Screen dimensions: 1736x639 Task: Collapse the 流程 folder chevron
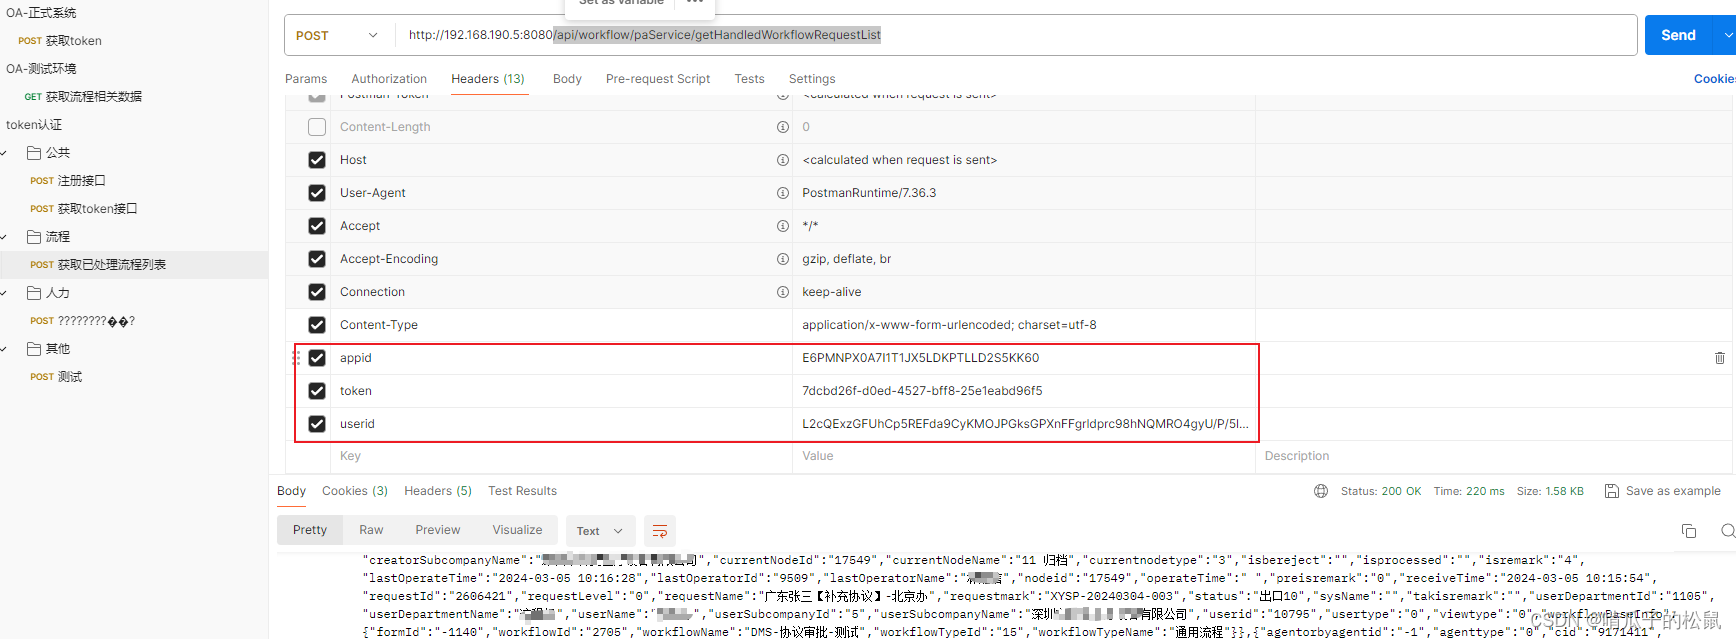(x=5, y=237)
